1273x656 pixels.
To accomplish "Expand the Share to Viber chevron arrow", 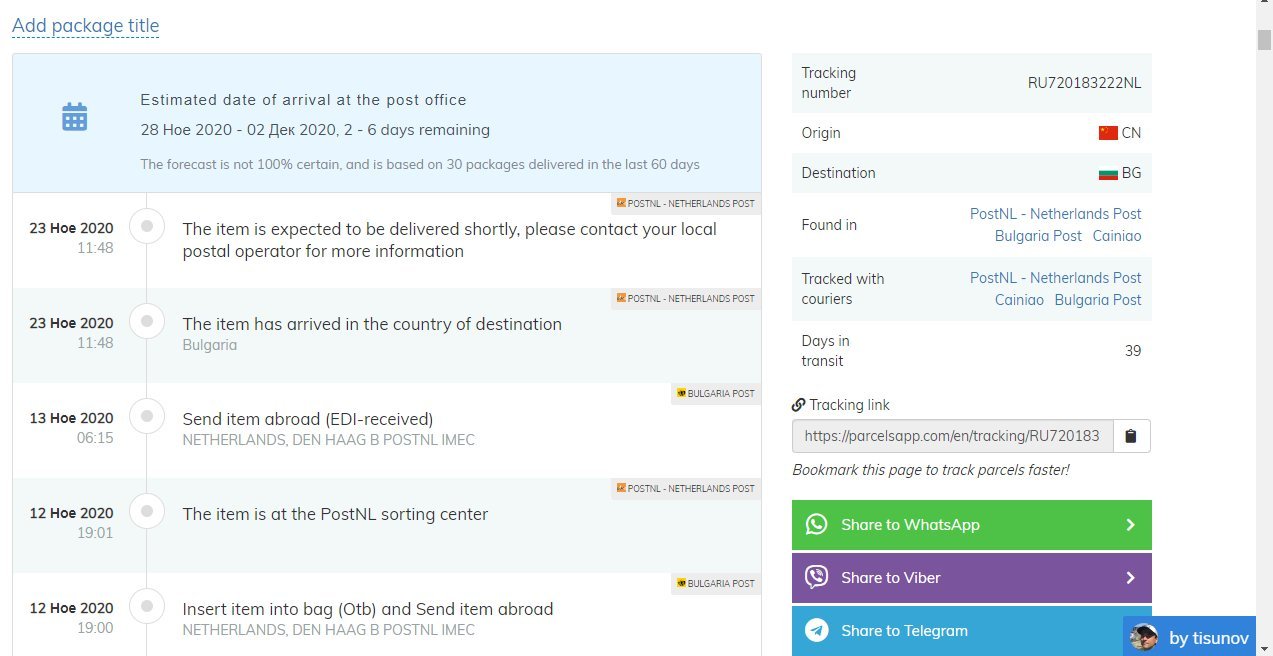I will [x=1130, y=578].
